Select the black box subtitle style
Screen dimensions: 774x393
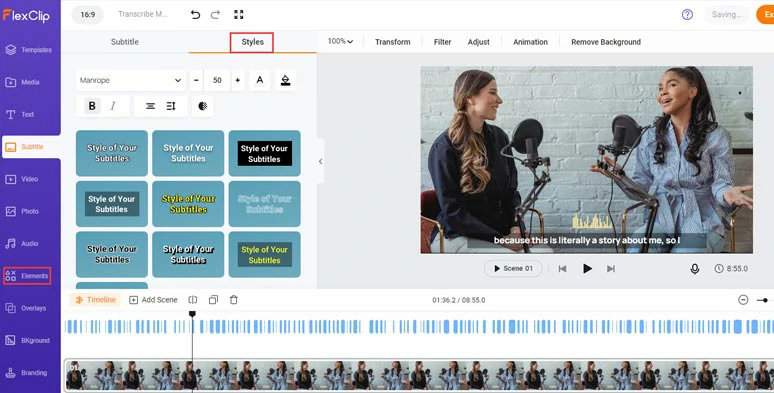[x=265, y=154]
